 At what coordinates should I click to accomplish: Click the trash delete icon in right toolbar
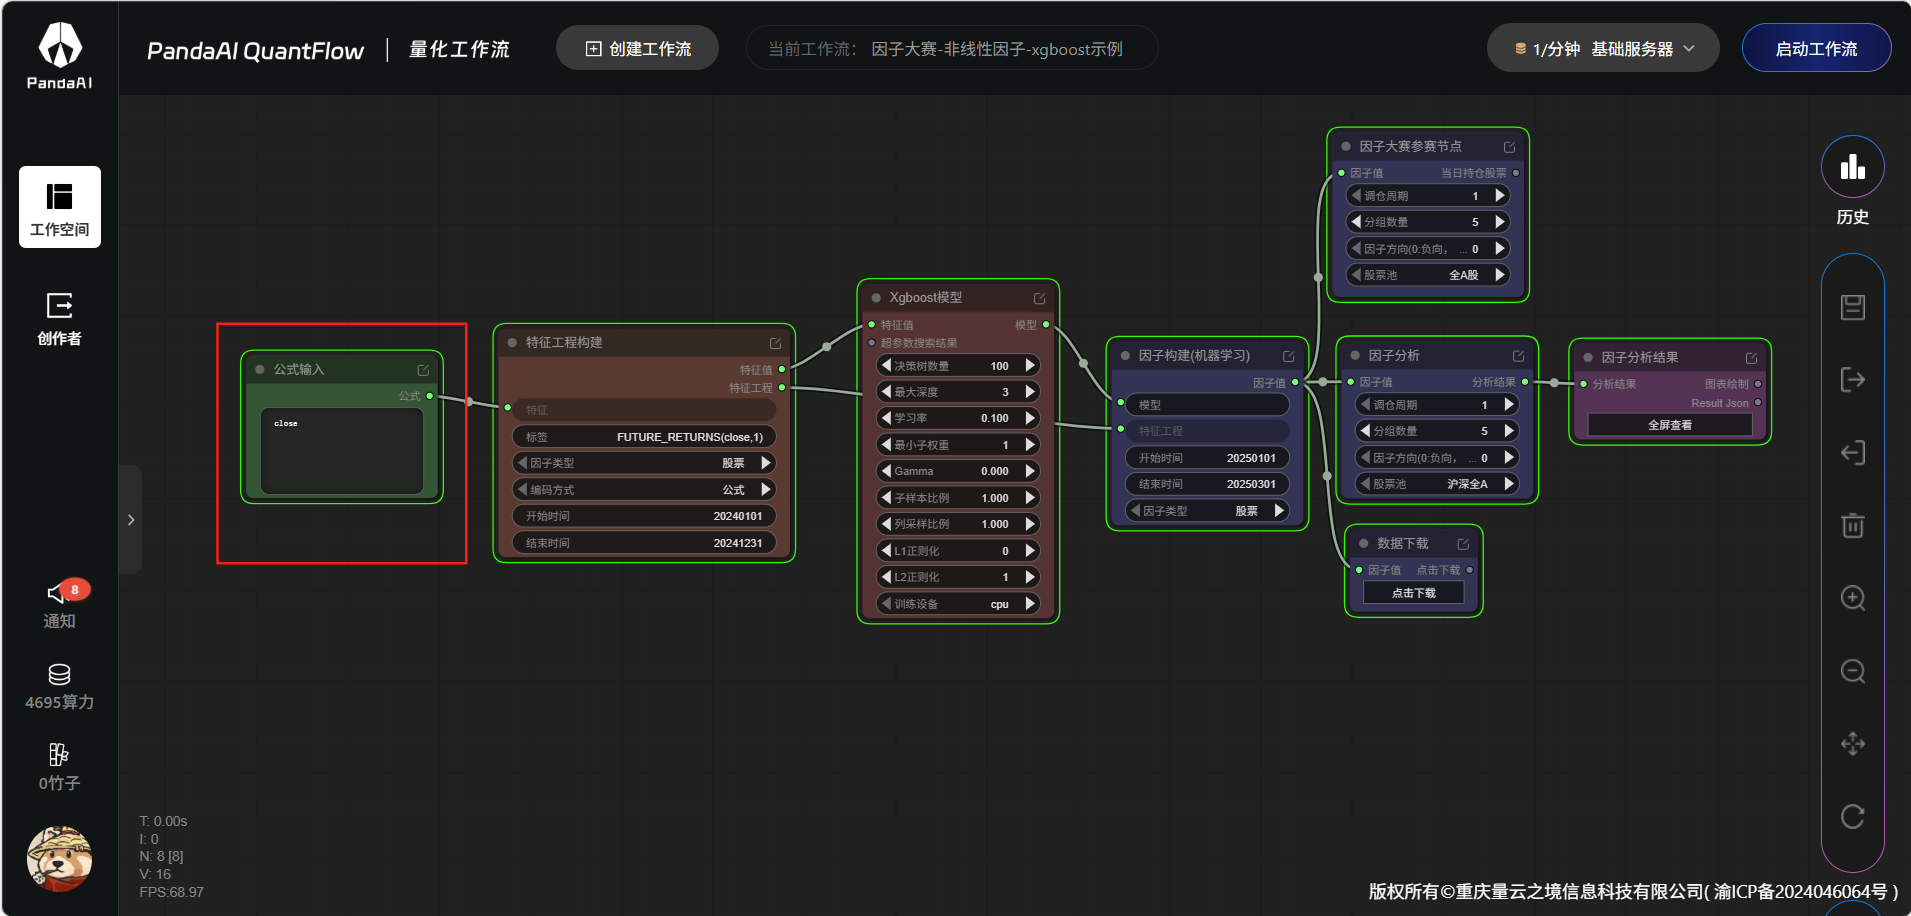tap(1853, 525)
